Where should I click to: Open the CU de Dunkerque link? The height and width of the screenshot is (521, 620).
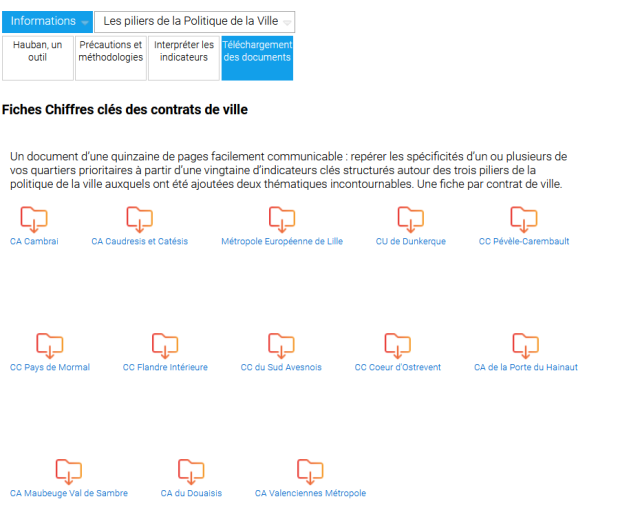[411, 241]
